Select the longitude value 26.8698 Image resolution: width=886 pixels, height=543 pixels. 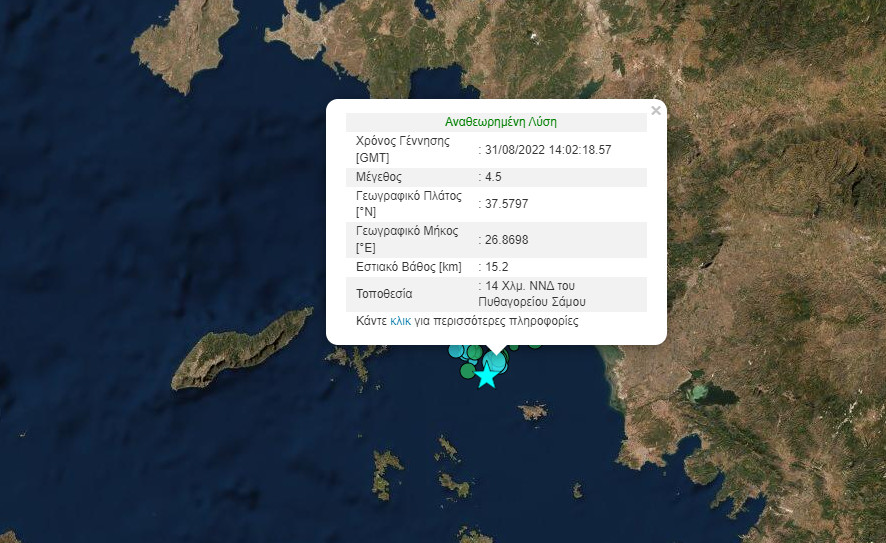click(506, 240)
